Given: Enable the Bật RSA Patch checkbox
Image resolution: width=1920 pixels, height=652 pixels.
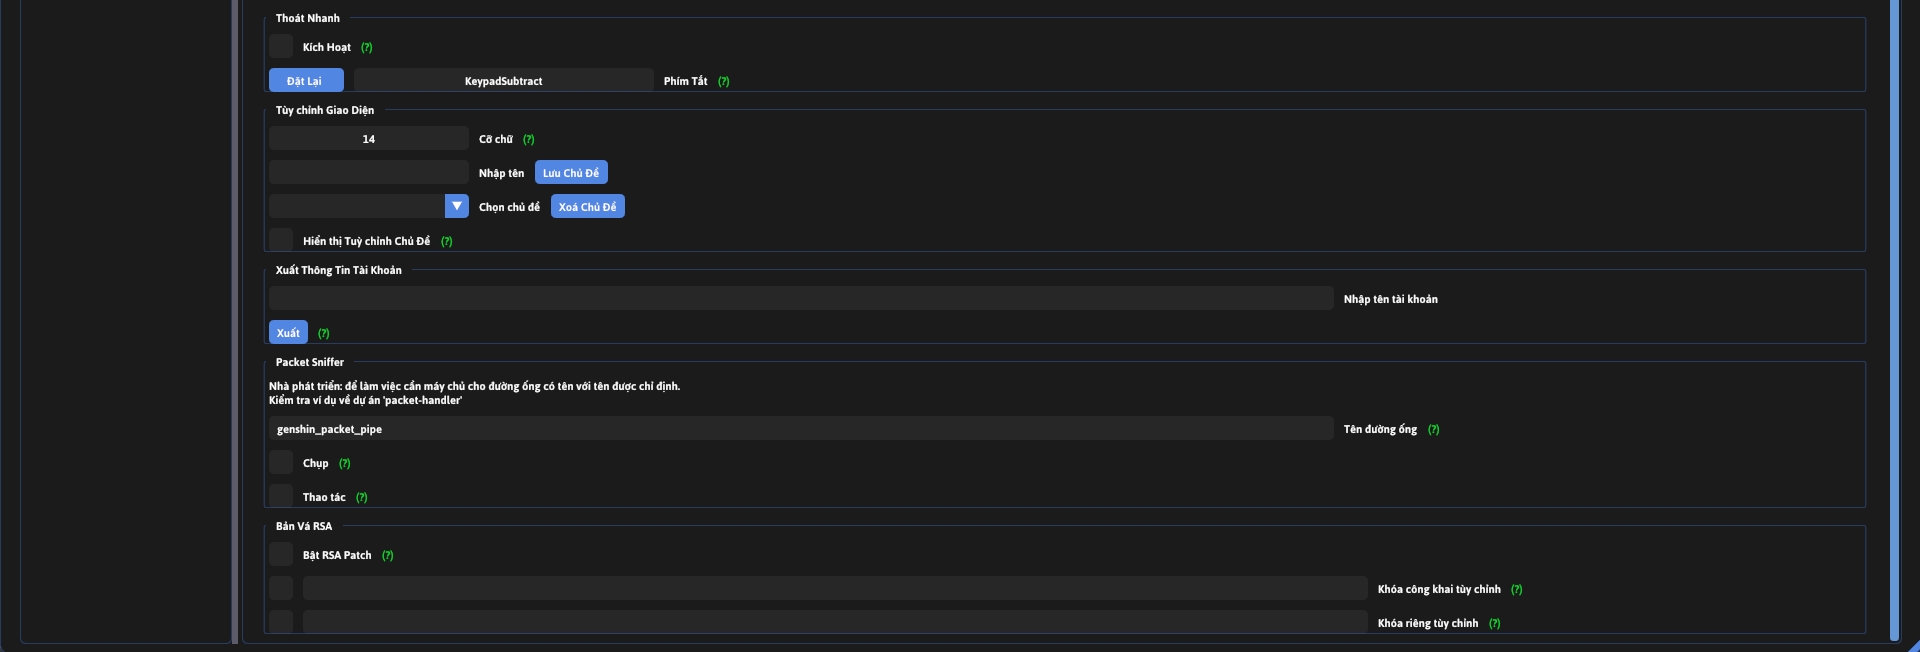Looking at the screenshot, I should 281,555.
